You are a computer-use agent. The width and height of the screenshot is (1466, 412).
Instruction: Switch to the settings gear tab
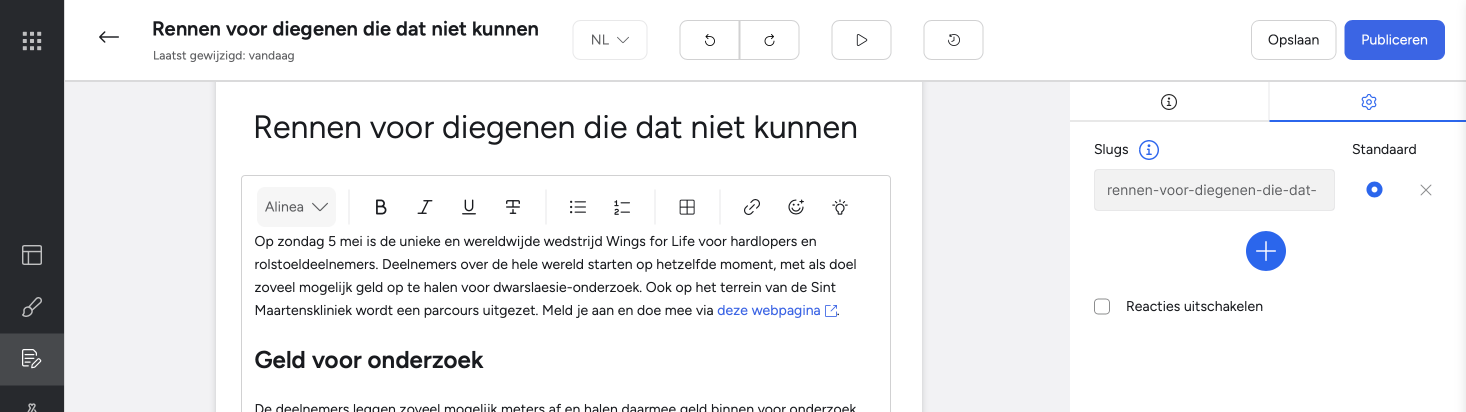[x=1369, y=102]
